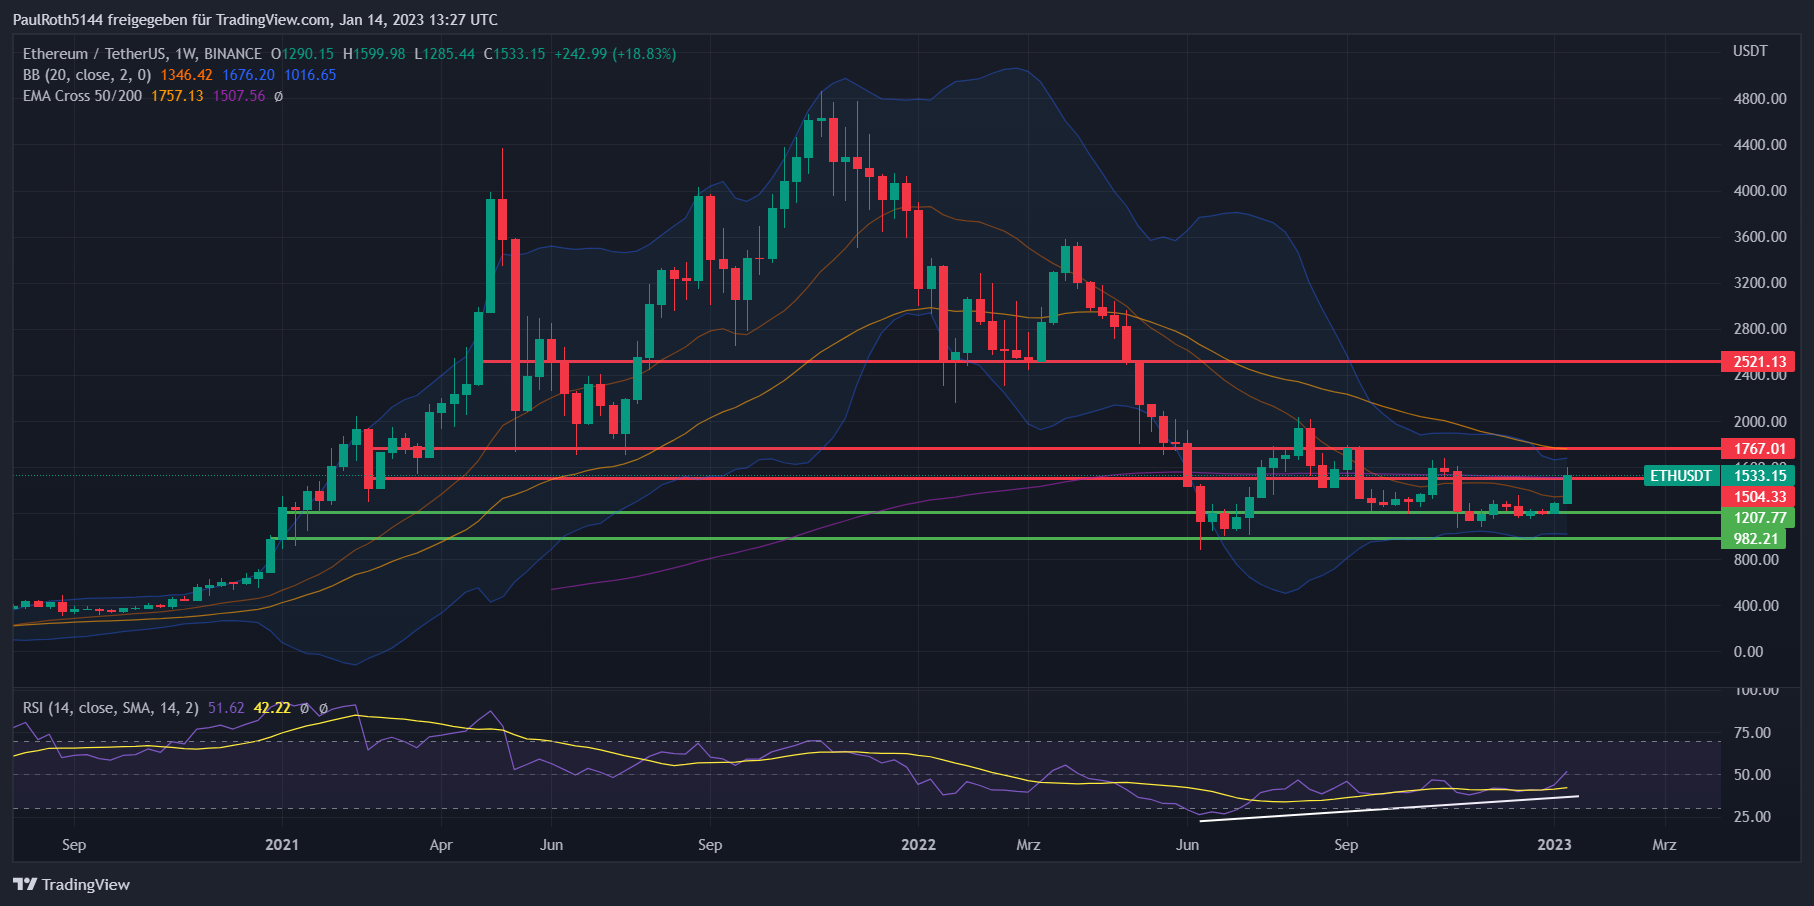Viewport: 1814px width, 906px height.
Task: Click the 0.00 price axis label
Action: 1748,652
